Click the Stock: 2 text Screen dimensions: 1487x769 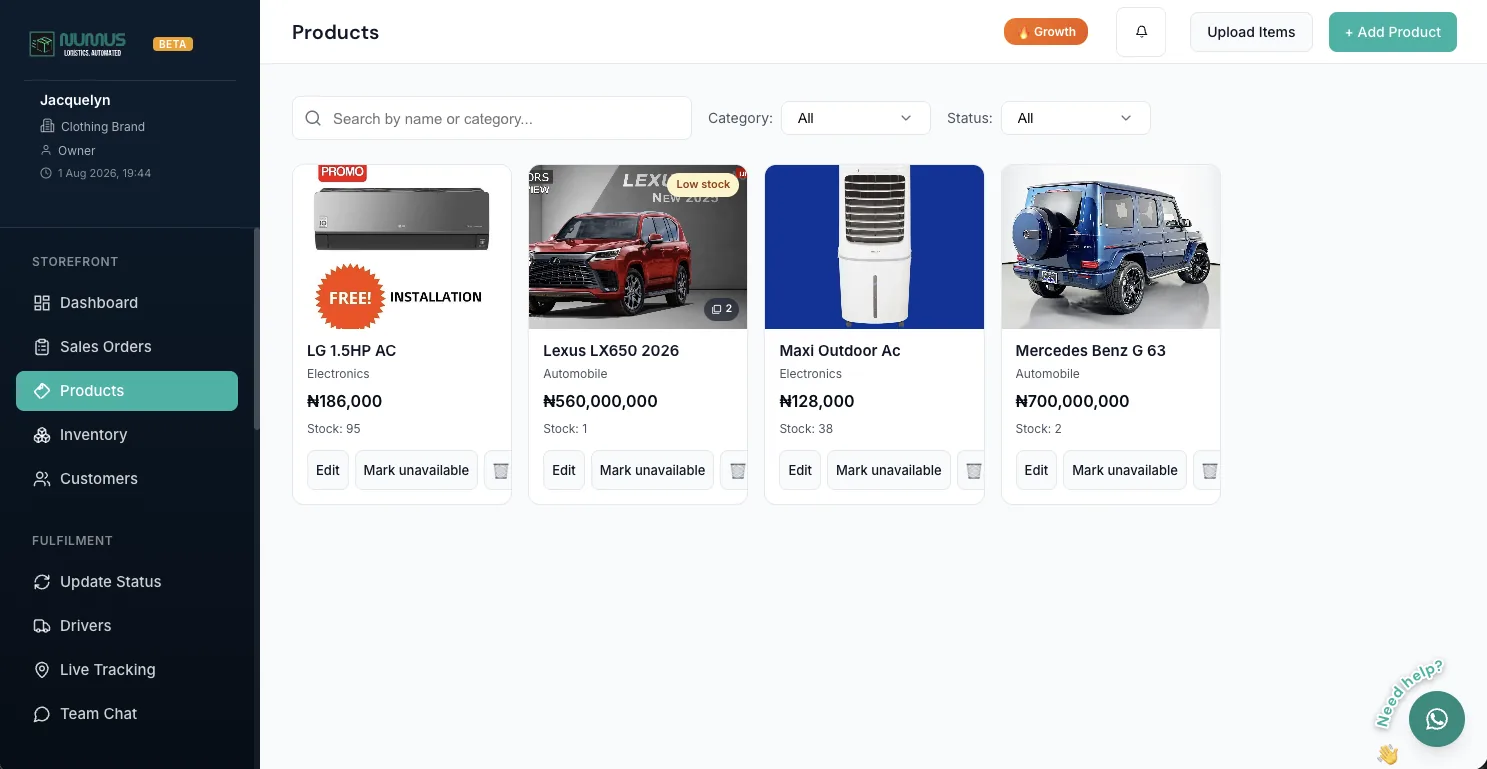pyautogui.click(x=1039, y=429)
